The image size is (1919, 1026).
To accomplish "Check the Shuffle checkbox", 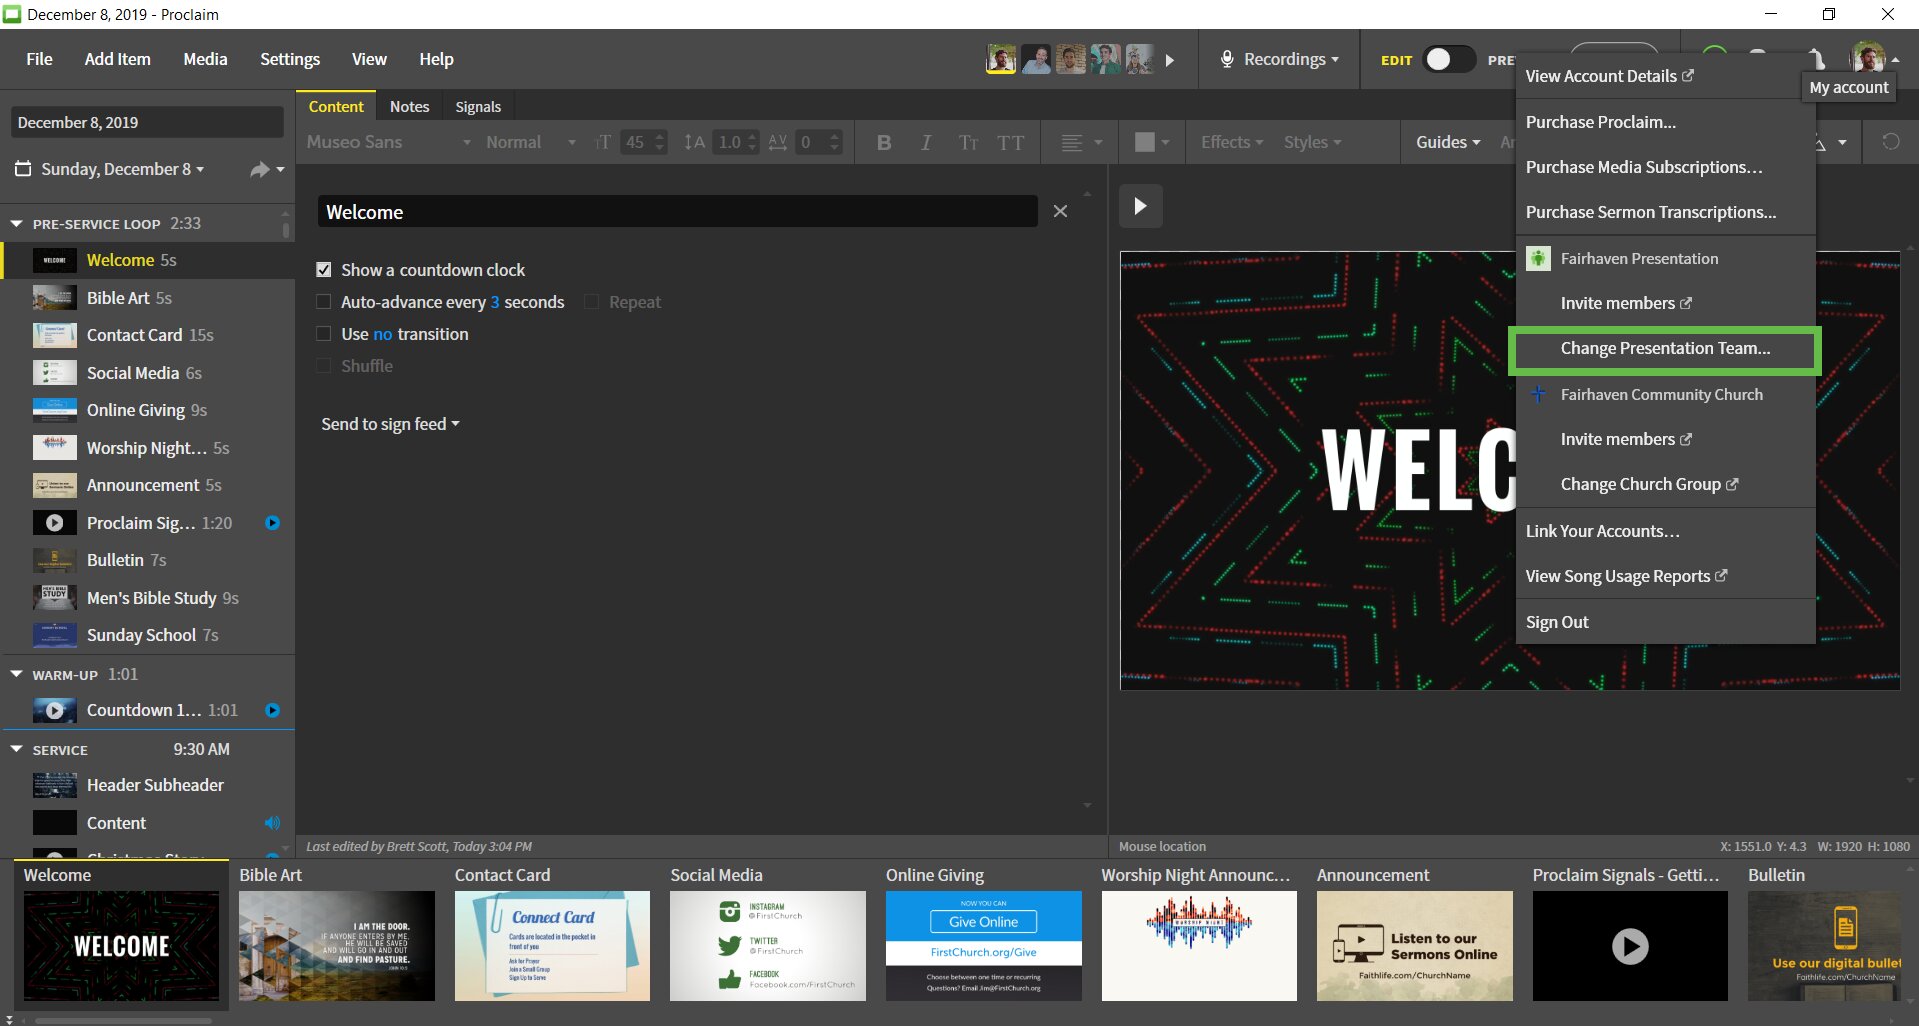I will click(x=323, y=366).
